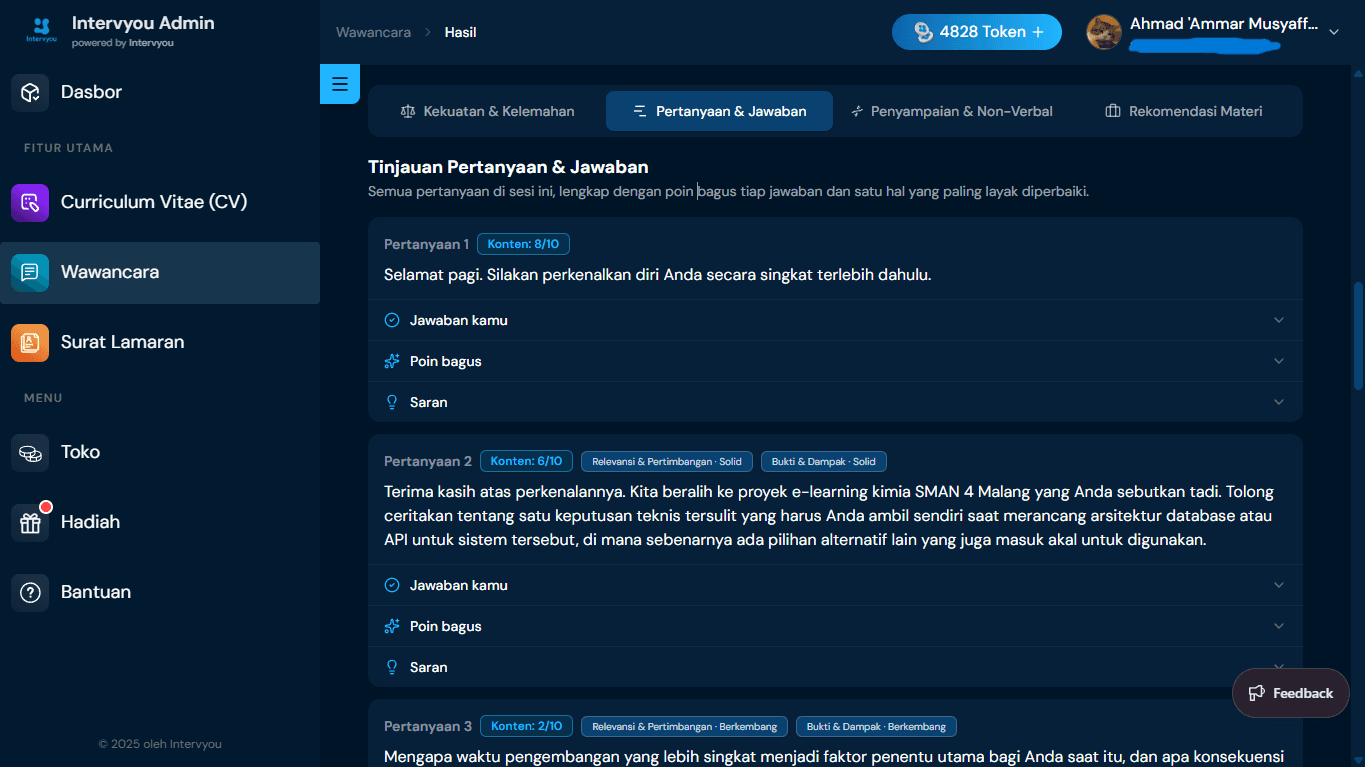This screenshot has height=767, width=1365.
Task: Open Toko menu item
Action: click(x=160, y=452)
